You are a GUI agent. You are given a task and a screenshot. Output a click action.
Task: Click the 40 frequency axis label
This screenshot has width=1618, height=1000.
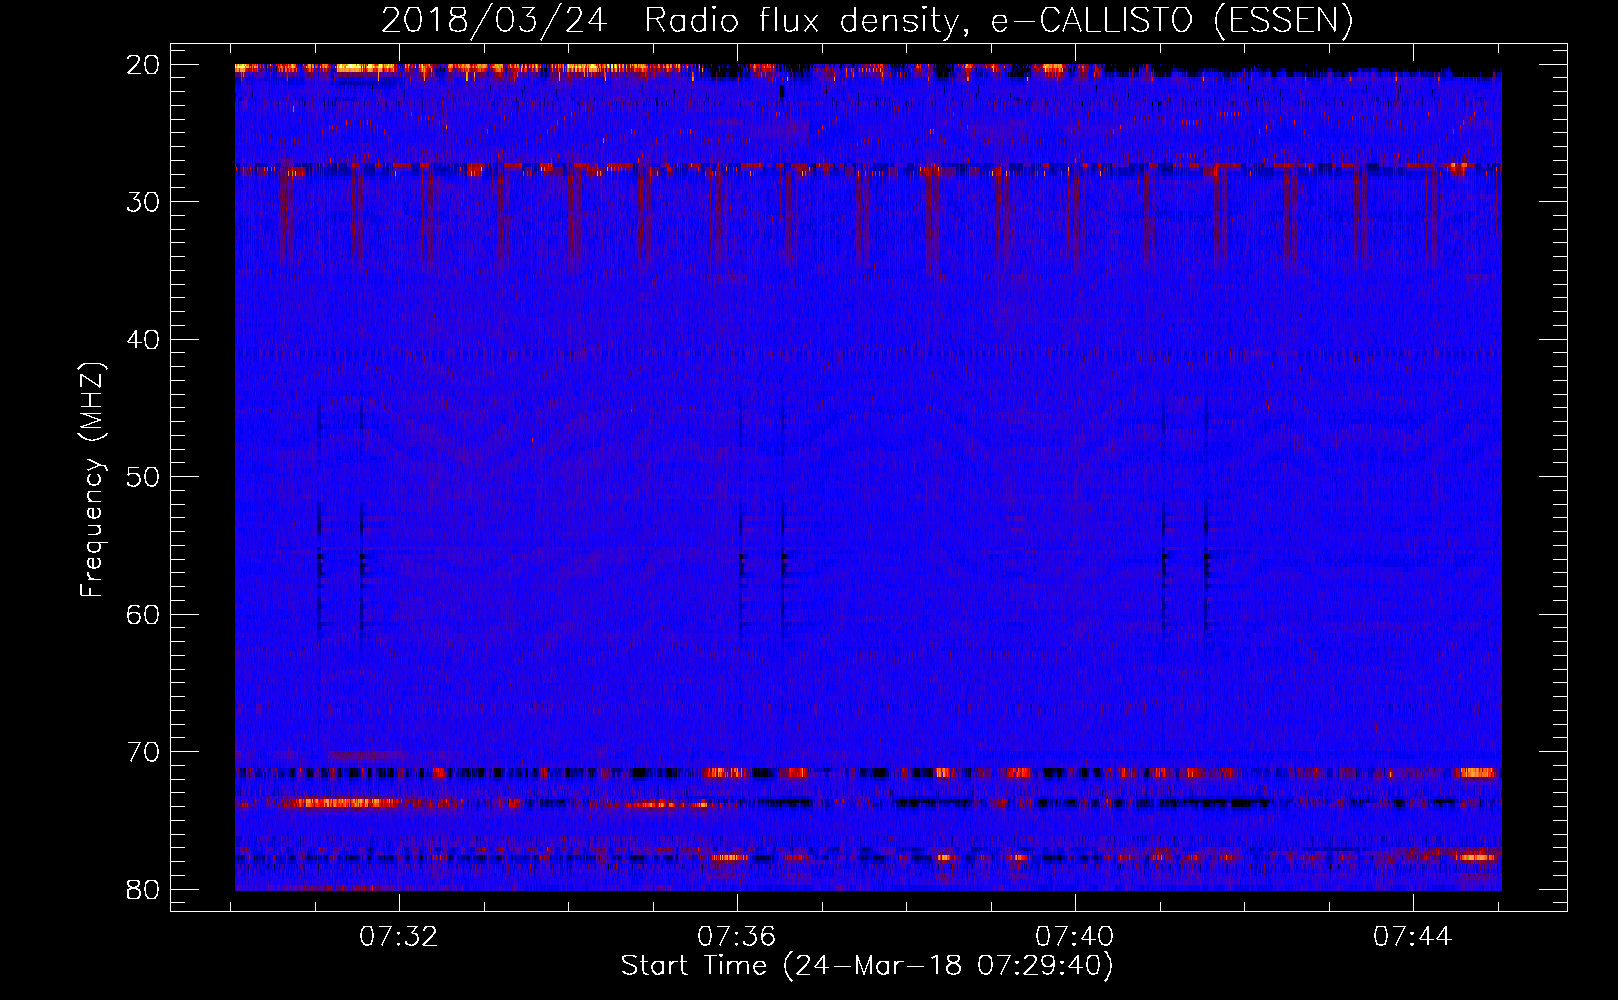pos(144,340)
